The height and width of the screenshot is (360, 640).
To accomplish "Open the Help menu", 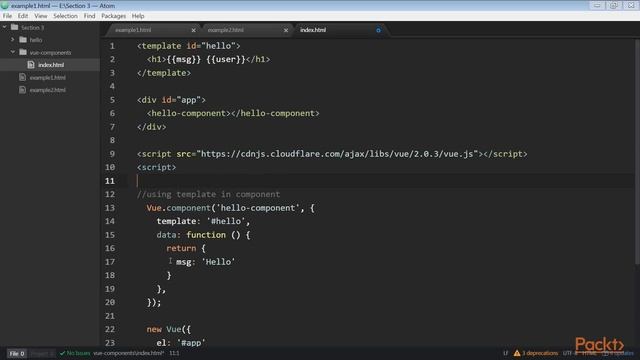I will pyautogui.click(x=138, y=16).
